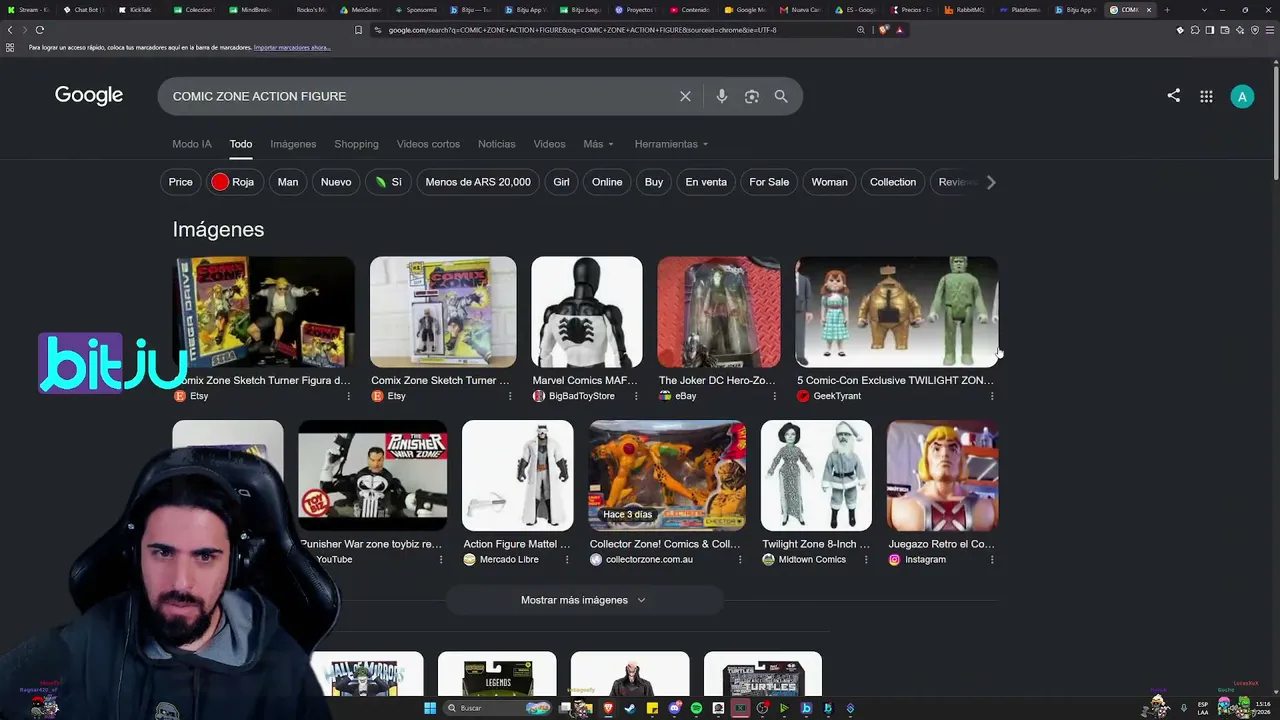Bookmark this page from the address bar
Screen dimensions: 1280x720
(358, 30)
